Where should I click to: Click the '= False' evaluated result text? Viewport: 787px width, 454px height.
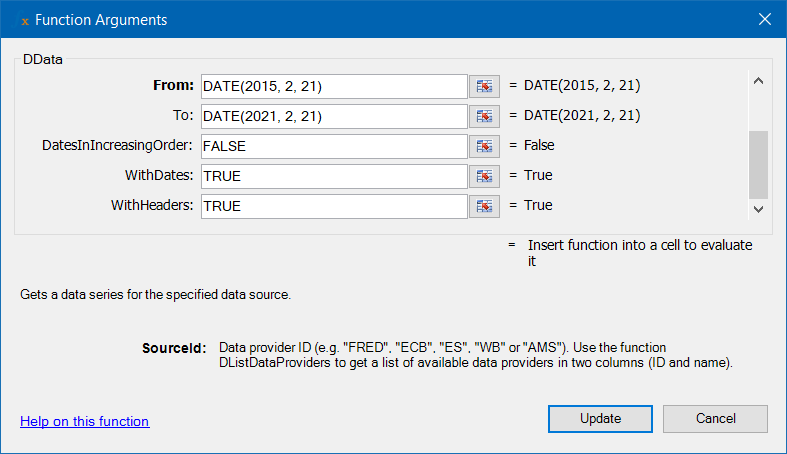(x=532, y=145)
